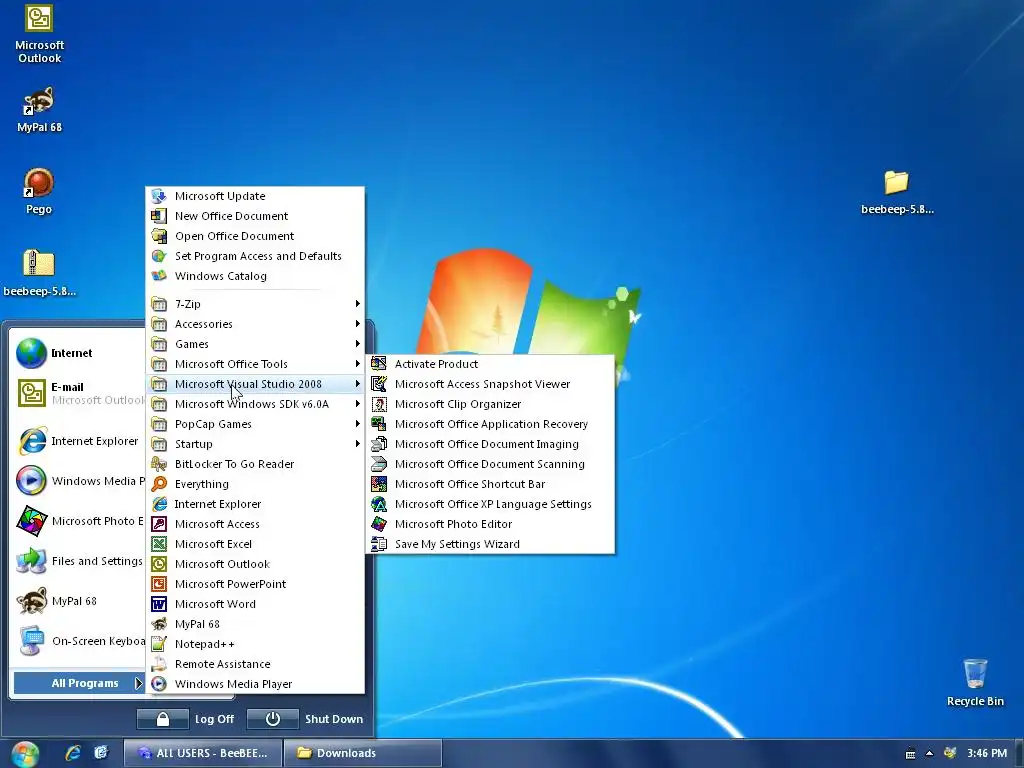
Task: Select the Pego desktop shortcut
Action: click(39, 191)
